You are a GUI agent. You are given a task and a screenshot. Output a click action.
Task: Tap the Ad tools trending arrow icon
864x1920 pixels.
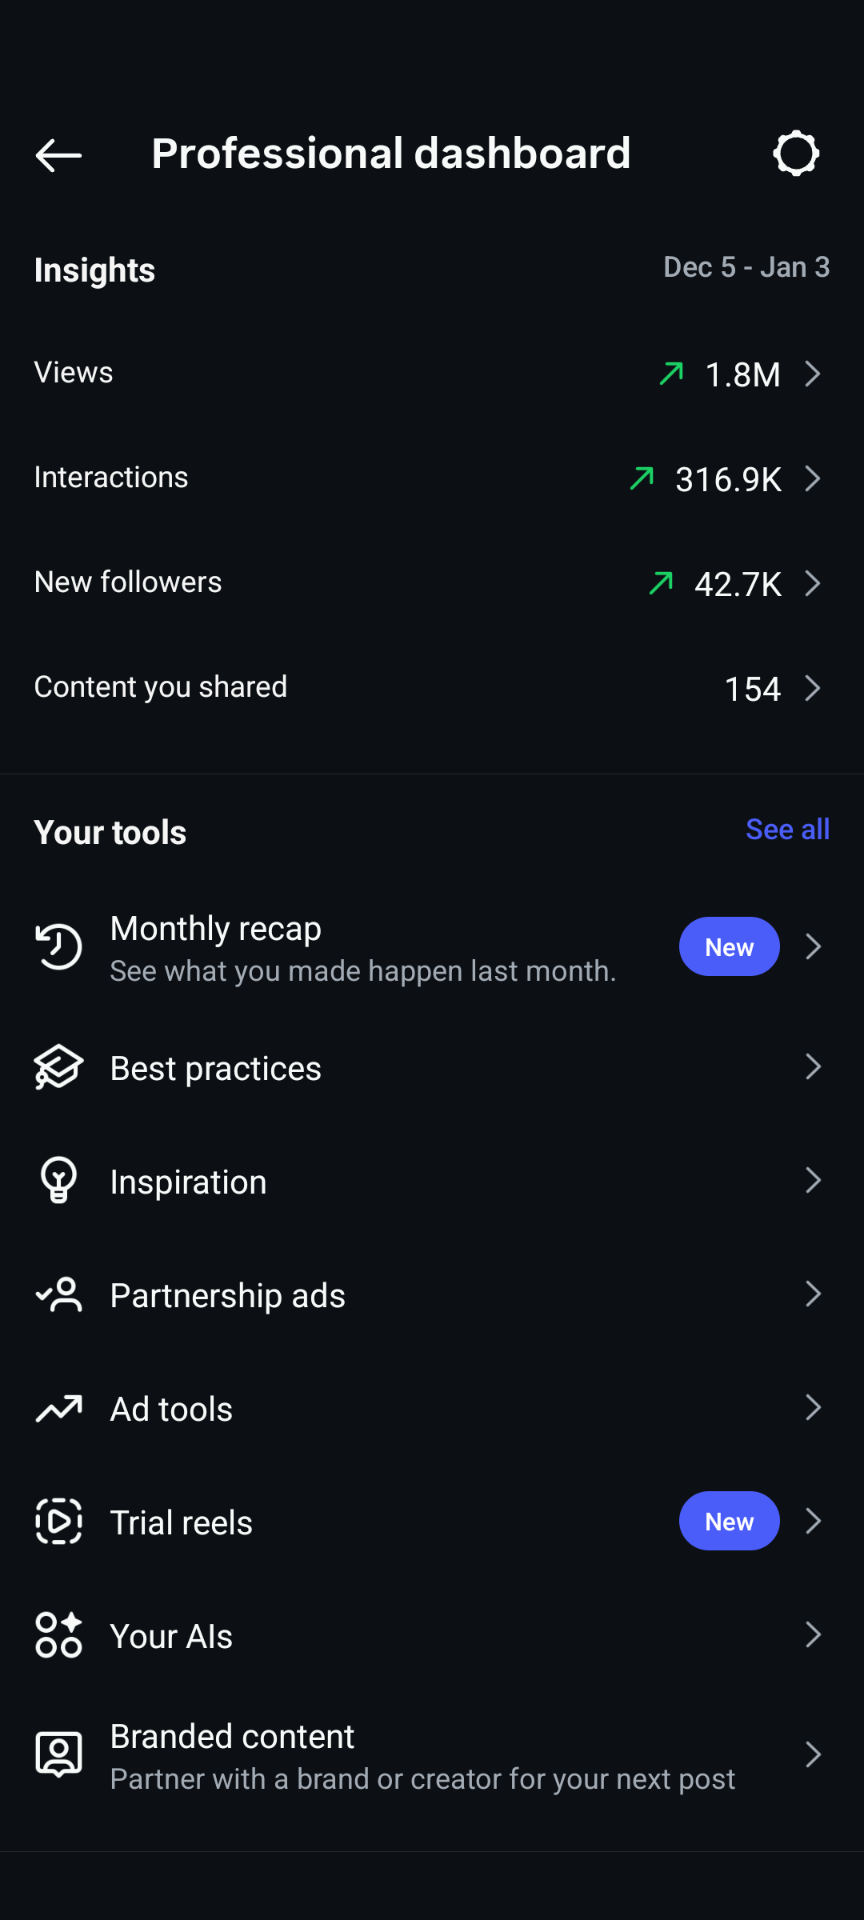pos(59,1409)
